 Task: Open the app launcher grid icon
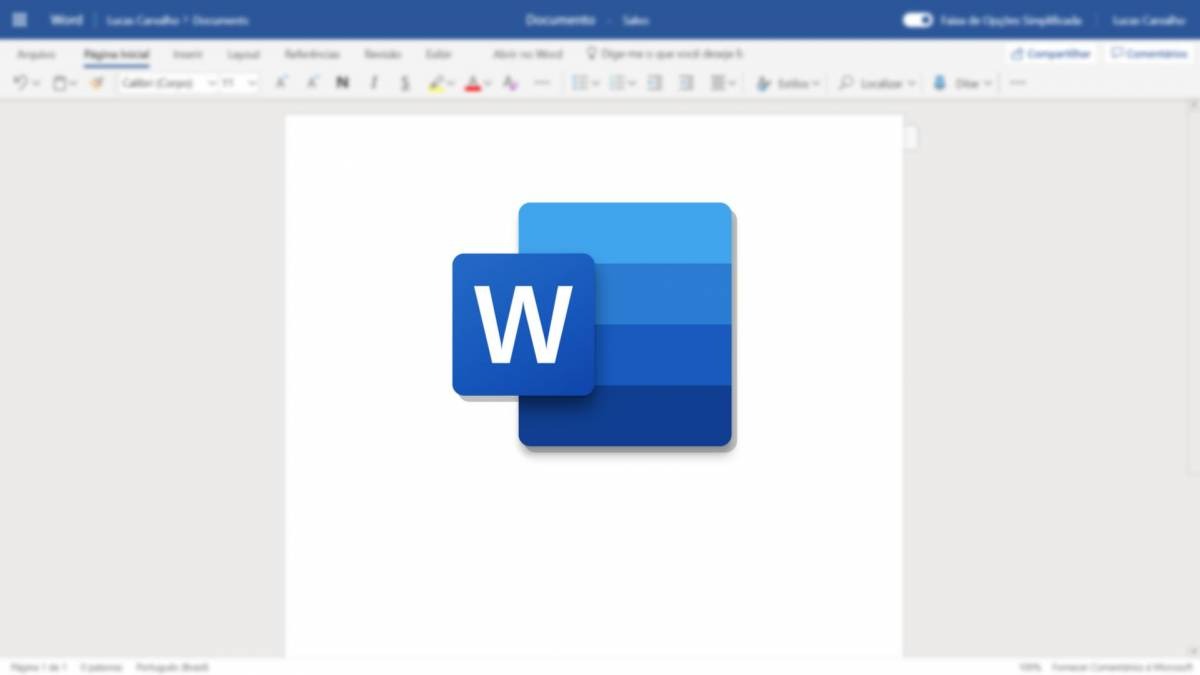pyautogui.click(x=20, y=20)
